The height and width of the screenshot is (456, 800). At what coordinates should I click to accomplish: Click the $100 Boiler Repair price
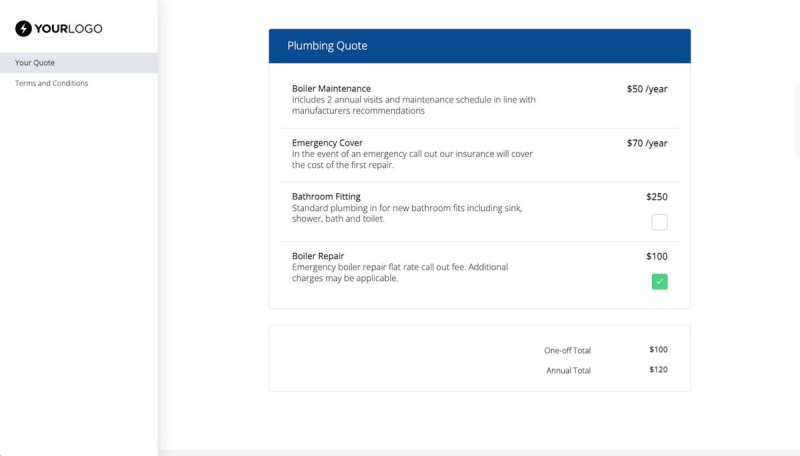[656, 256]
